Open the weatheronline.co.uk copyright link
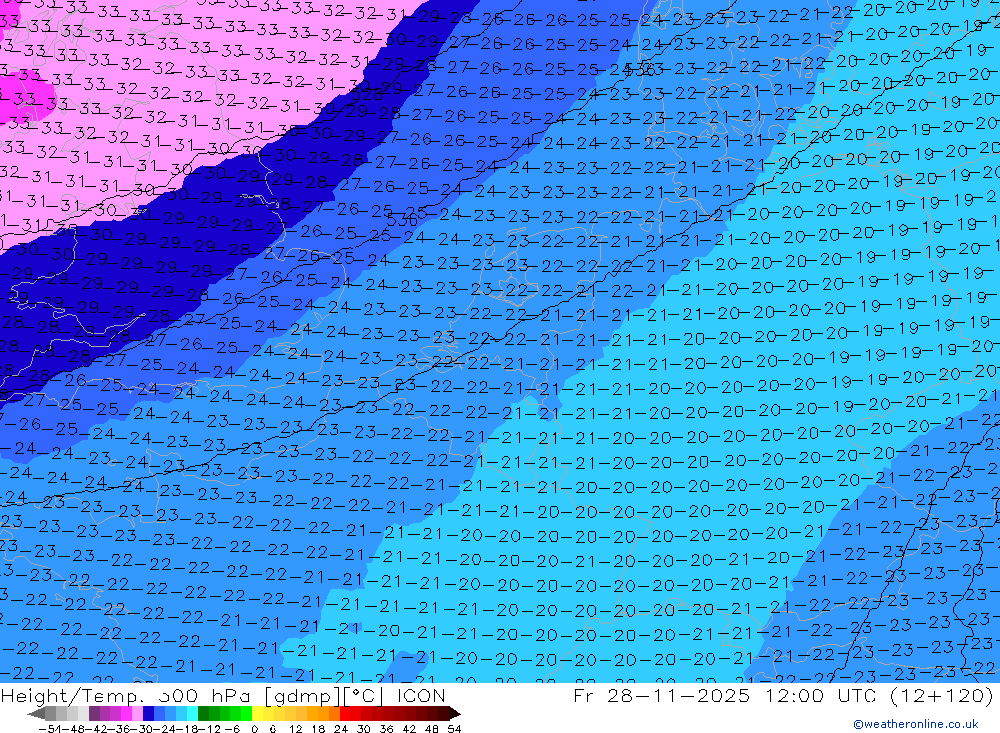The width and height of the screenshot is (1000, 733). 916,724
